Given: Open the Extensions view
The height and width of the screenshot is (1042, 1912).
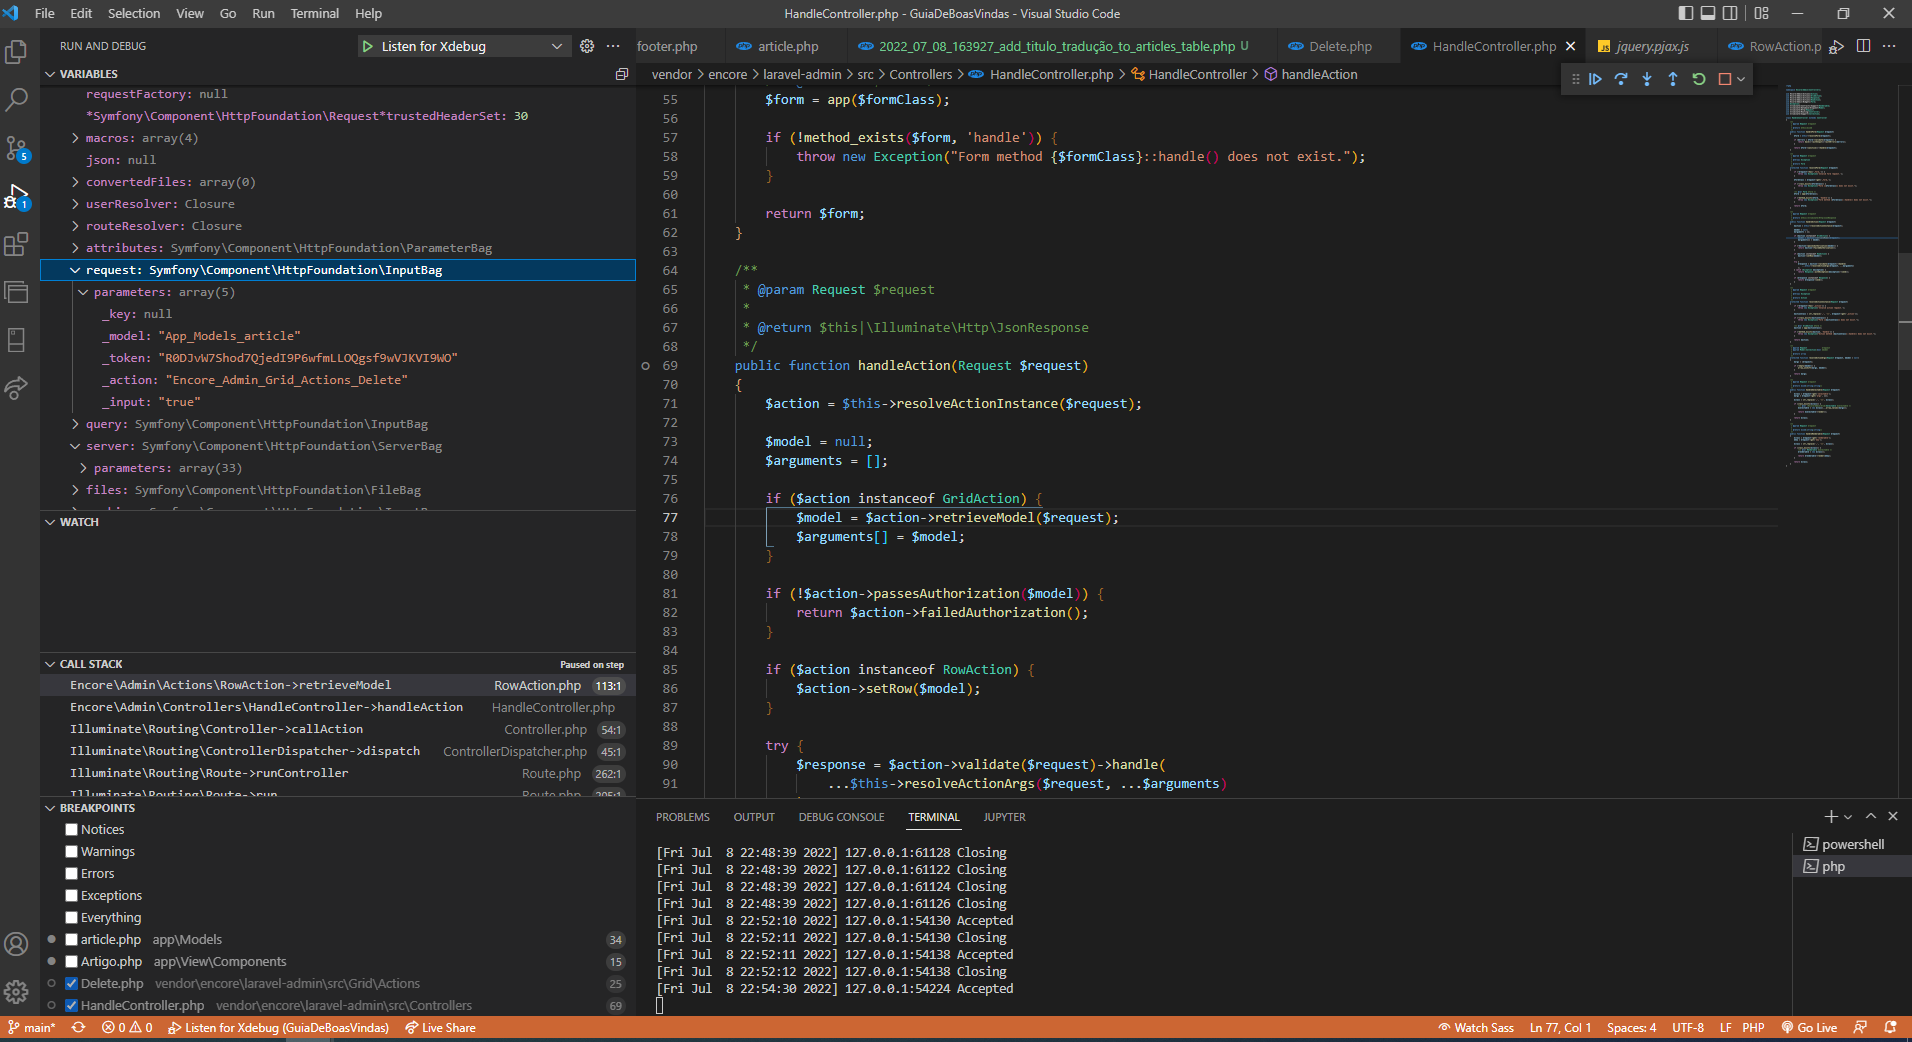Looking at the screenshot, I should point(17,244).
